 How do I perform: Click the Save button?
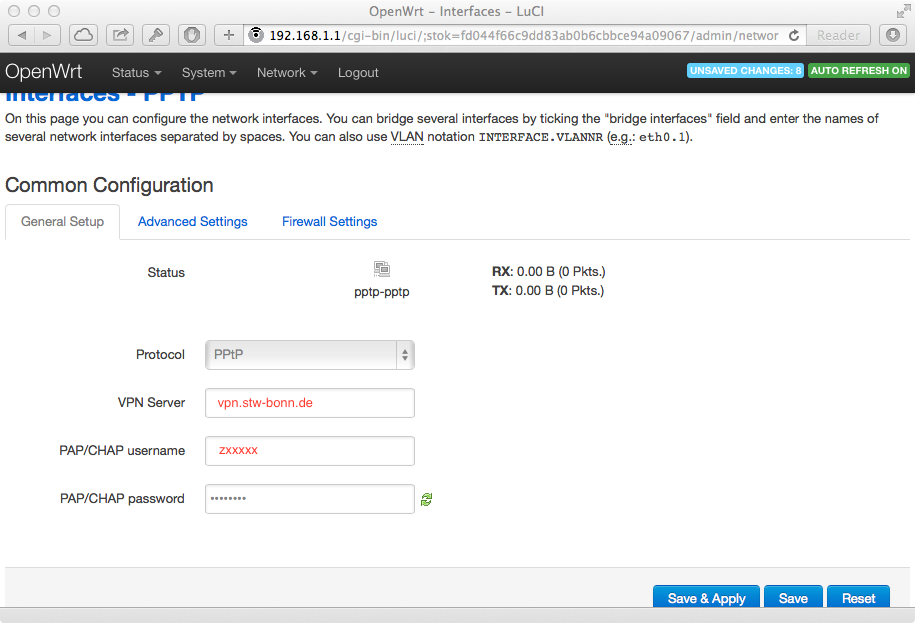click(793, 597)
